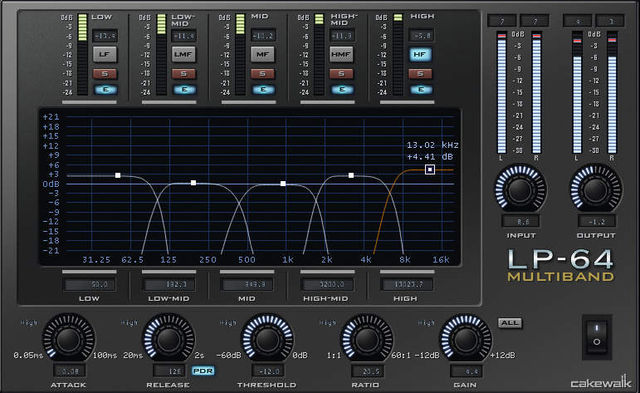Select the LF low band button
Viewport: 640px width, 393px height.
(104, 54)
